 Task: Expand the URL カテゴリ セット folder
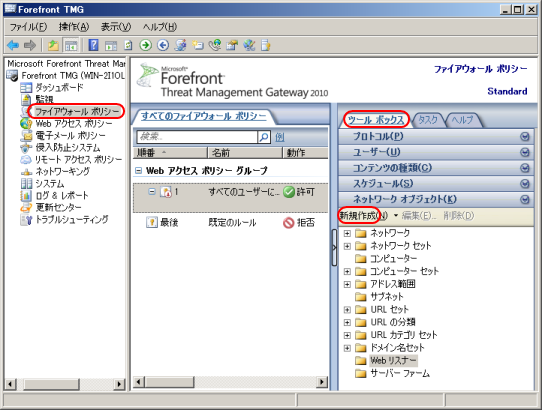[347, 335]
